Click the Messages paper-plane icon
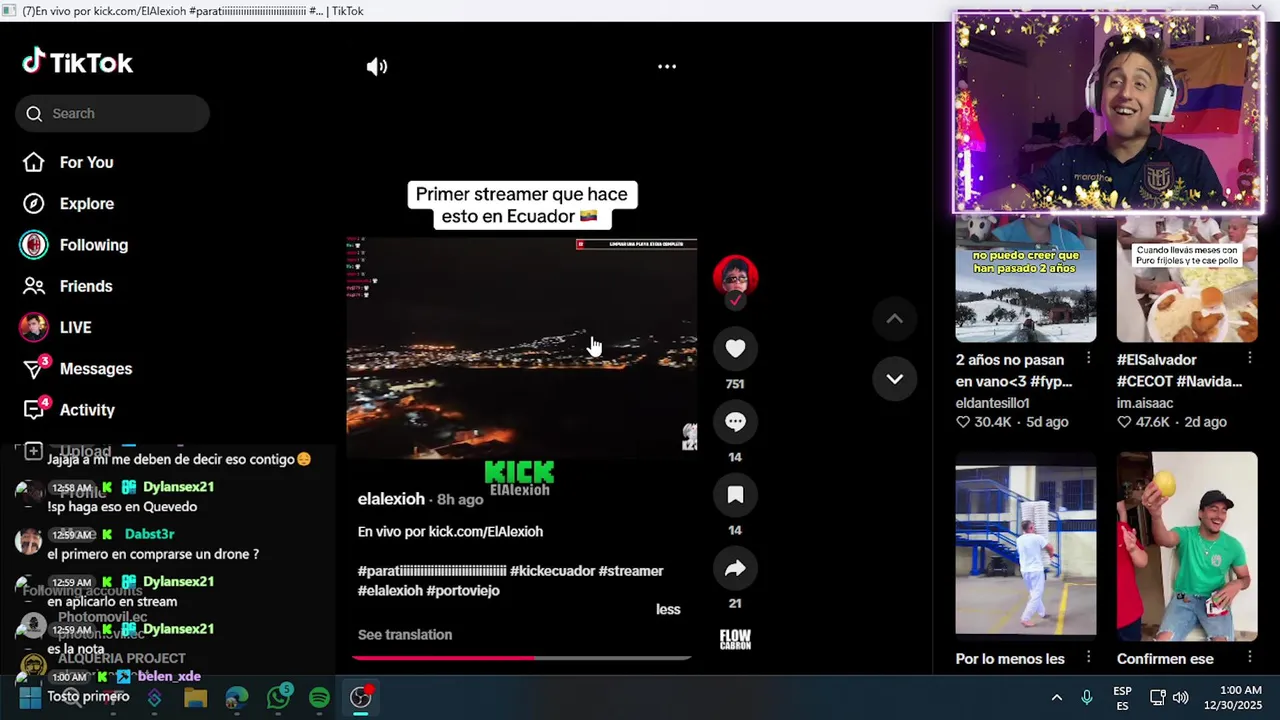 pyautogui.click(x=34, y=369)
